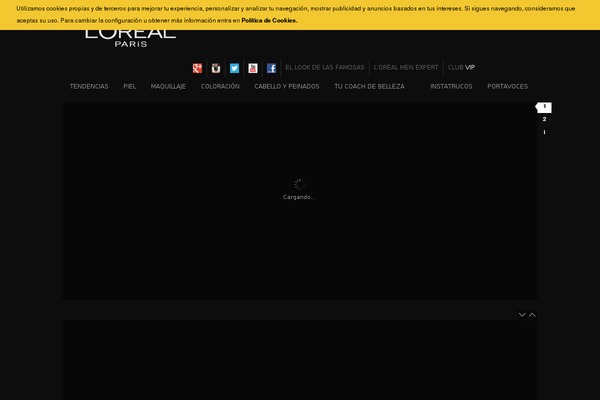Screen dimensions: 600x400
Task: Open the Piel menu item
Action: tap(130, 87)
